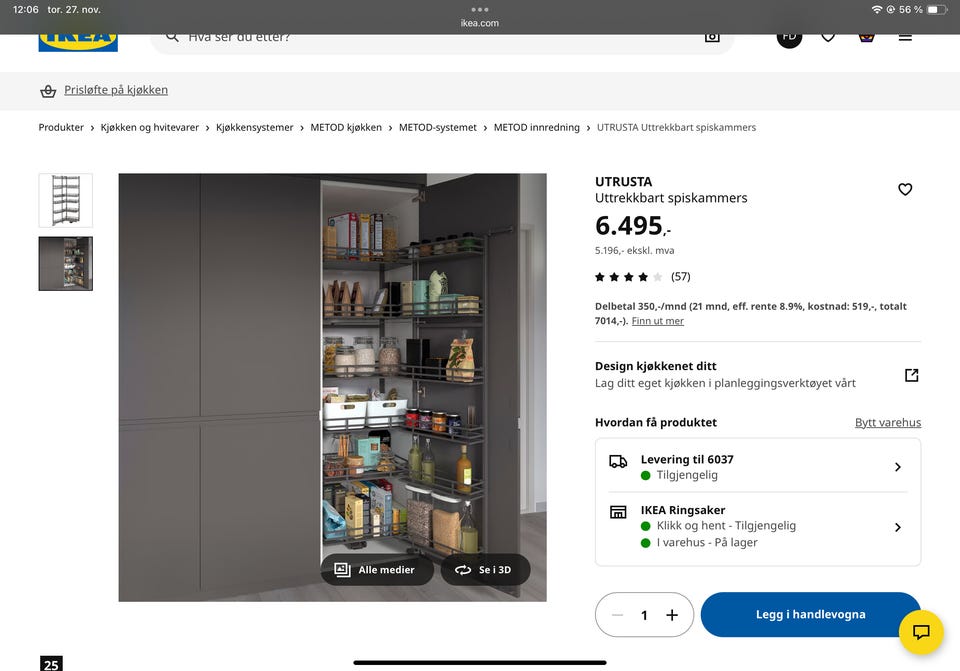Open Alle medier gallery button
This screenshot has width=960, height=671.
377,569
